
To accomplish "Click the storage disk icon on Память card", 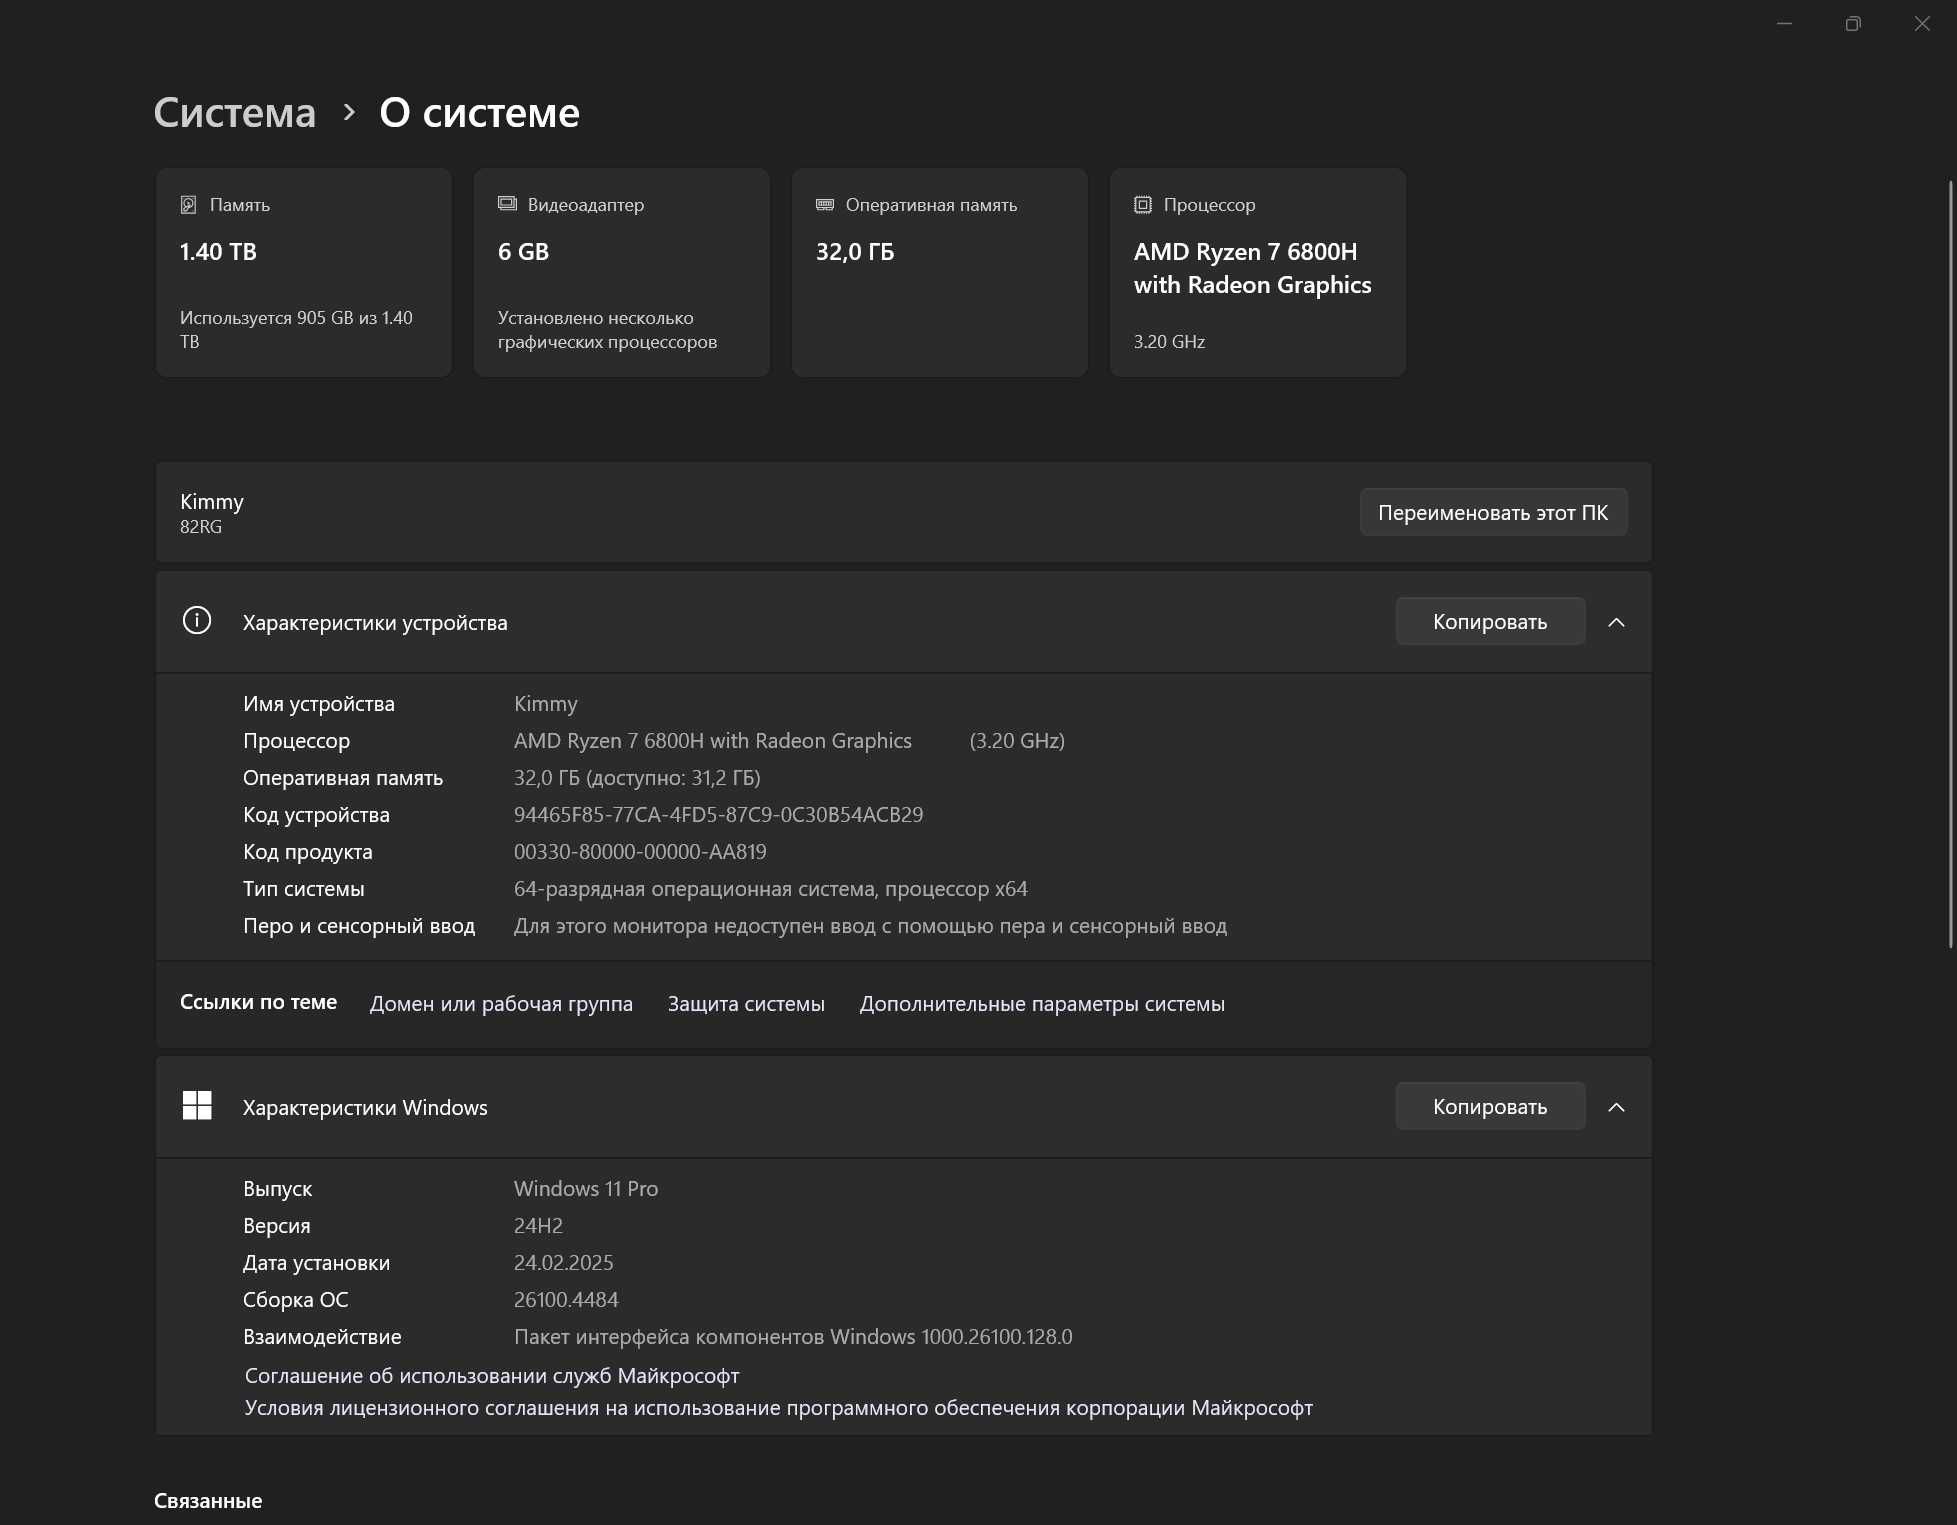I will (x=188, y=205).
